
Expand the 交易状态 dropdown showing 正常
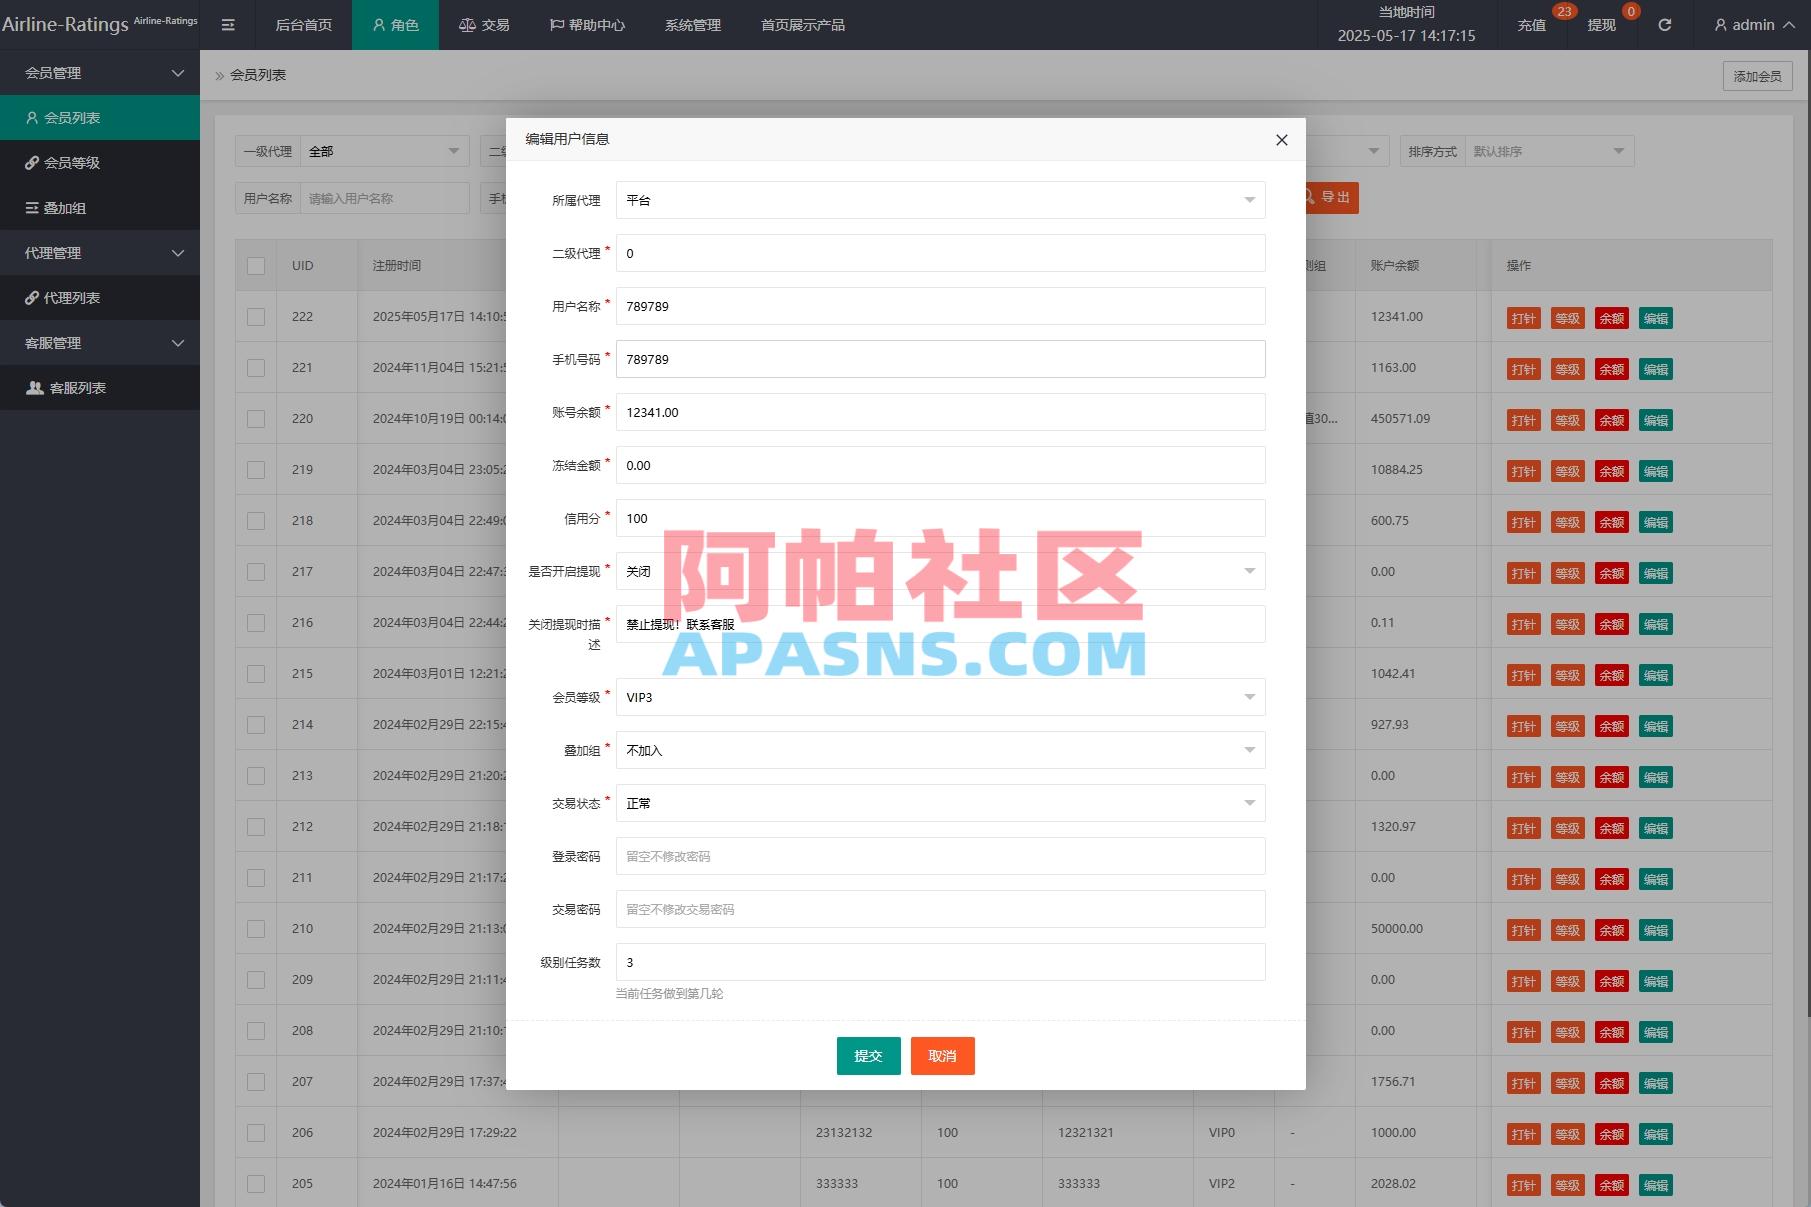(940, 802)
